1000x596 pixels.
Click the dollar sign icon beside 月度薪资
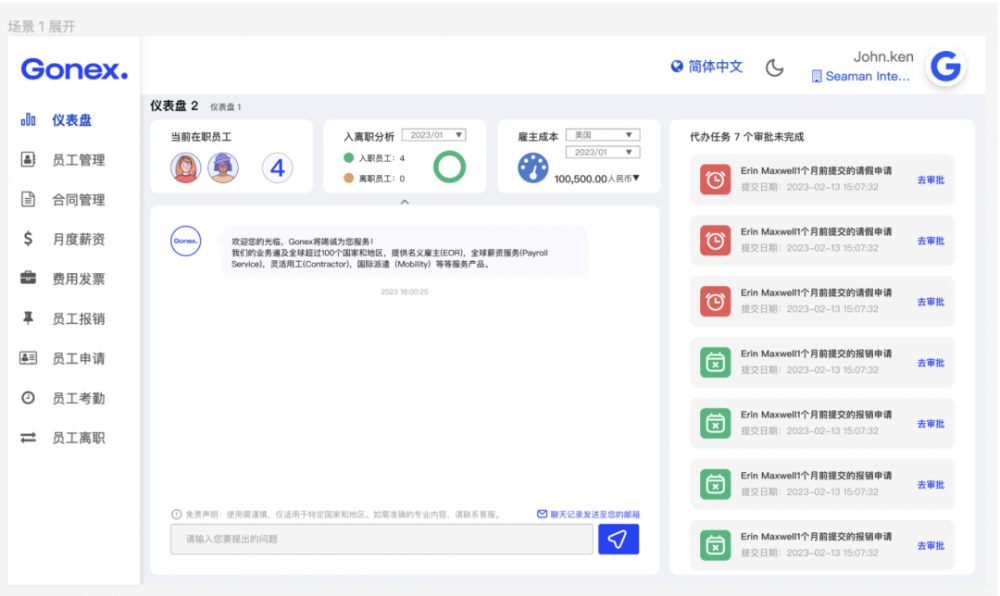(x=28, y=238)
